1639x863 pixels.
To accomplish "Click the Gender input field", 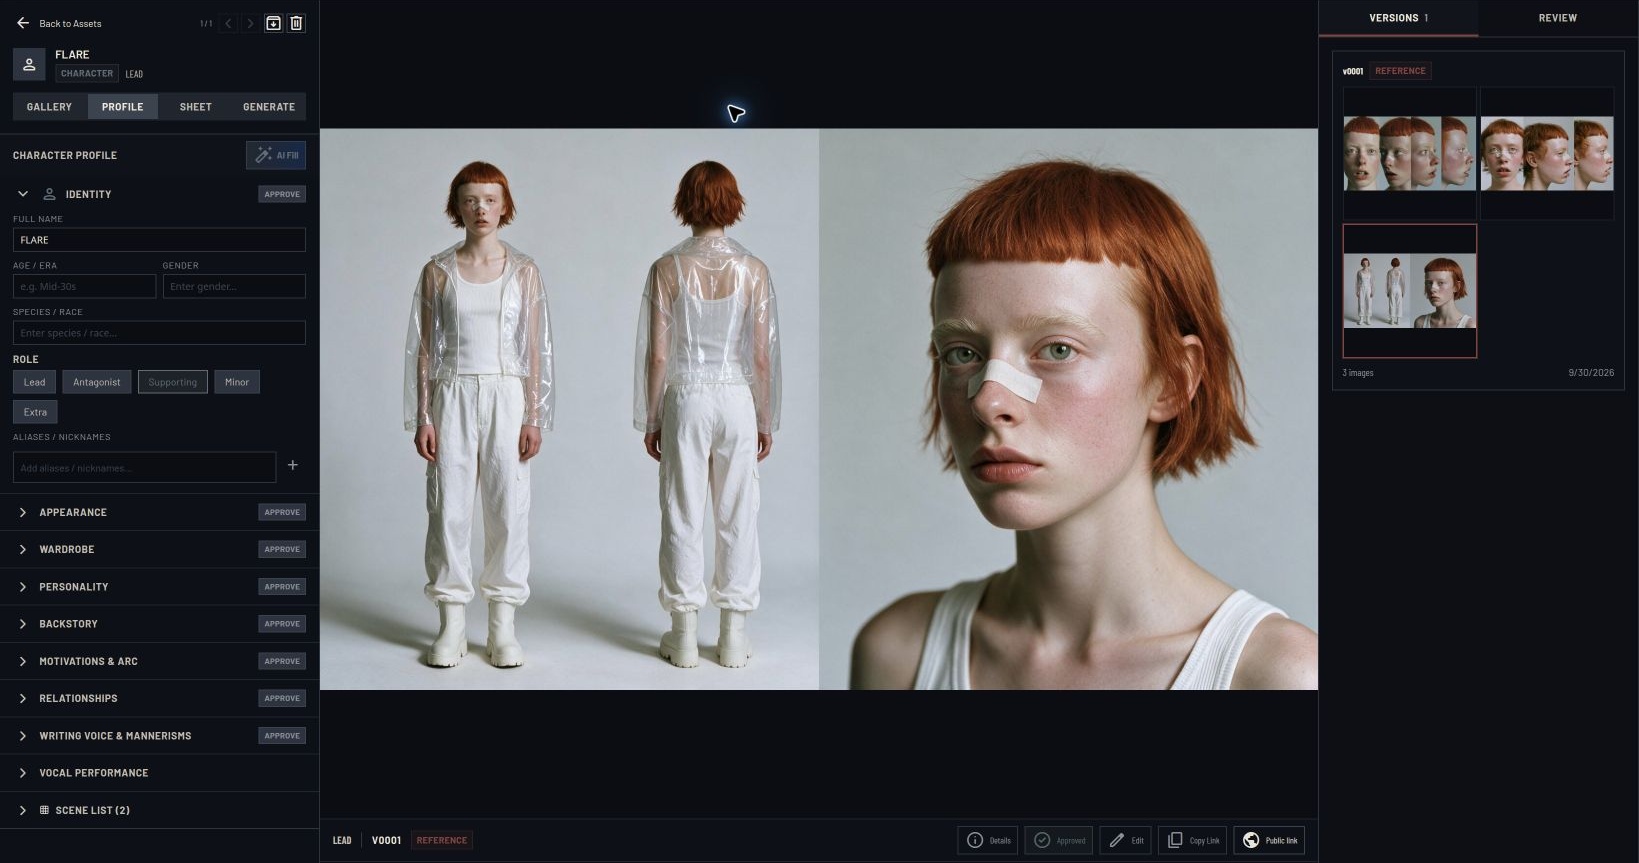I will (234, 286).
